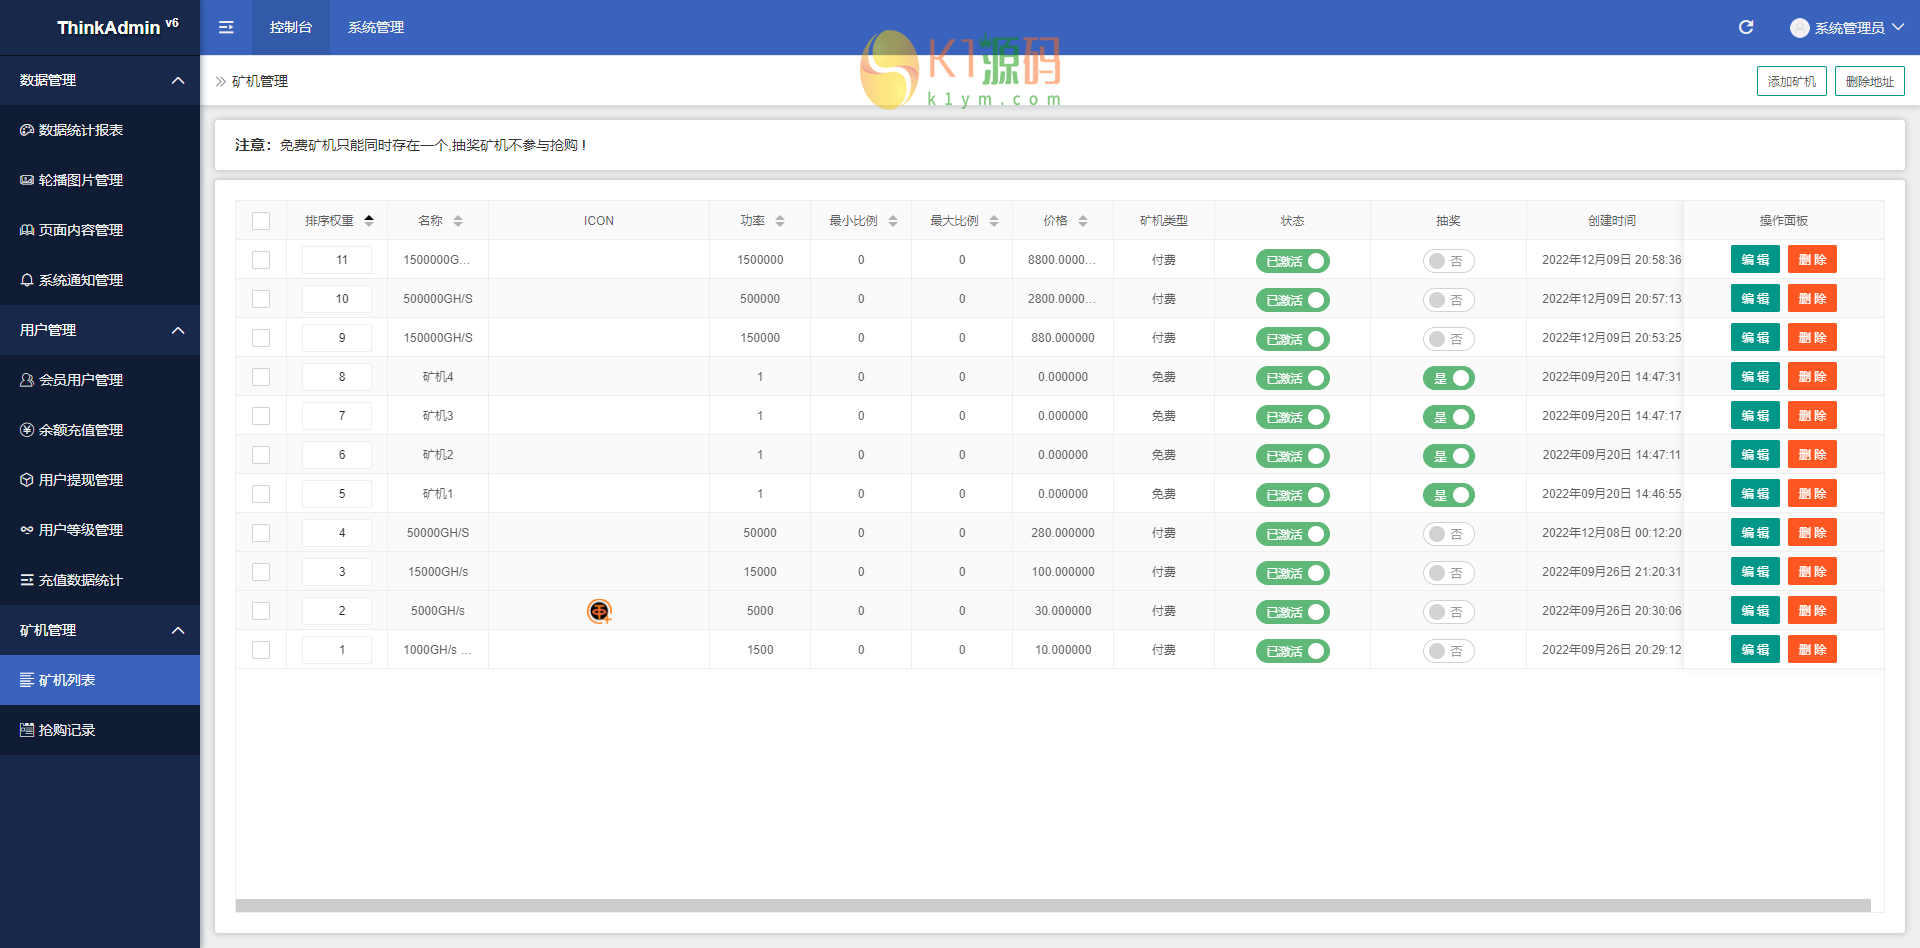This screenshot has width=1920, height=948.
Task: Click the ThinkAdmin logo title
Action: 117,27
